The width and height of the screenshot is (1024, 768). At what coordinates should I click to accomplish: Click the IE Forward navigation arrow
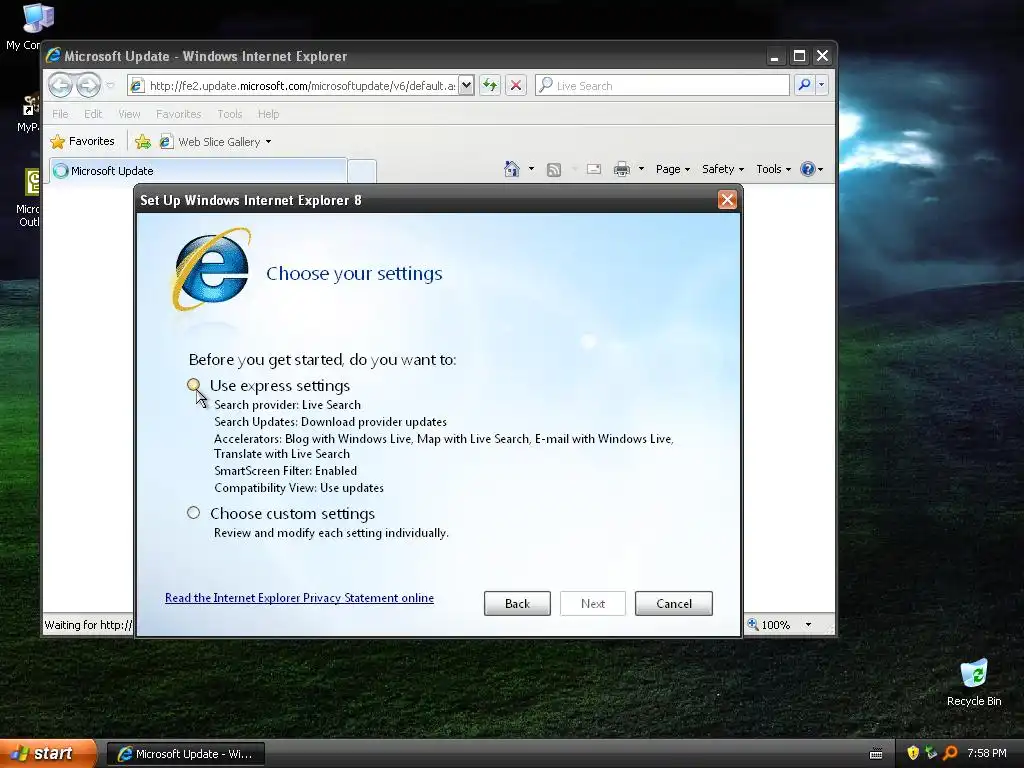click(x=88, y=85)
